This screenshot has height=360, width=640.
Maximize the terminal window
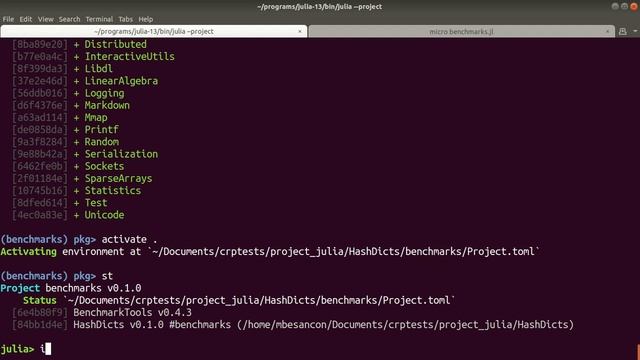(x=624, y=6)
